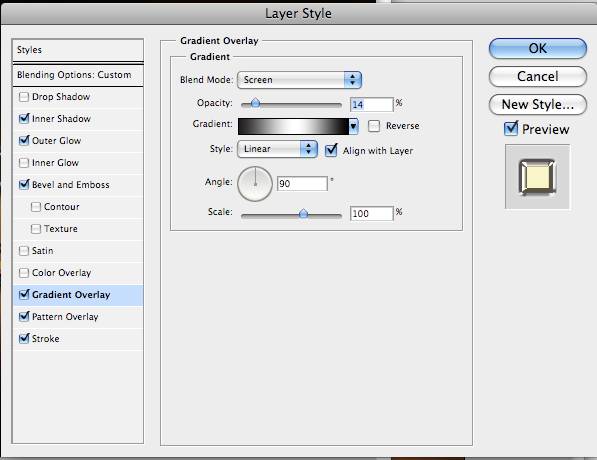
Task: Select the Gradient Overlay label
Action: pyautogui.click(x=71, y=295)
